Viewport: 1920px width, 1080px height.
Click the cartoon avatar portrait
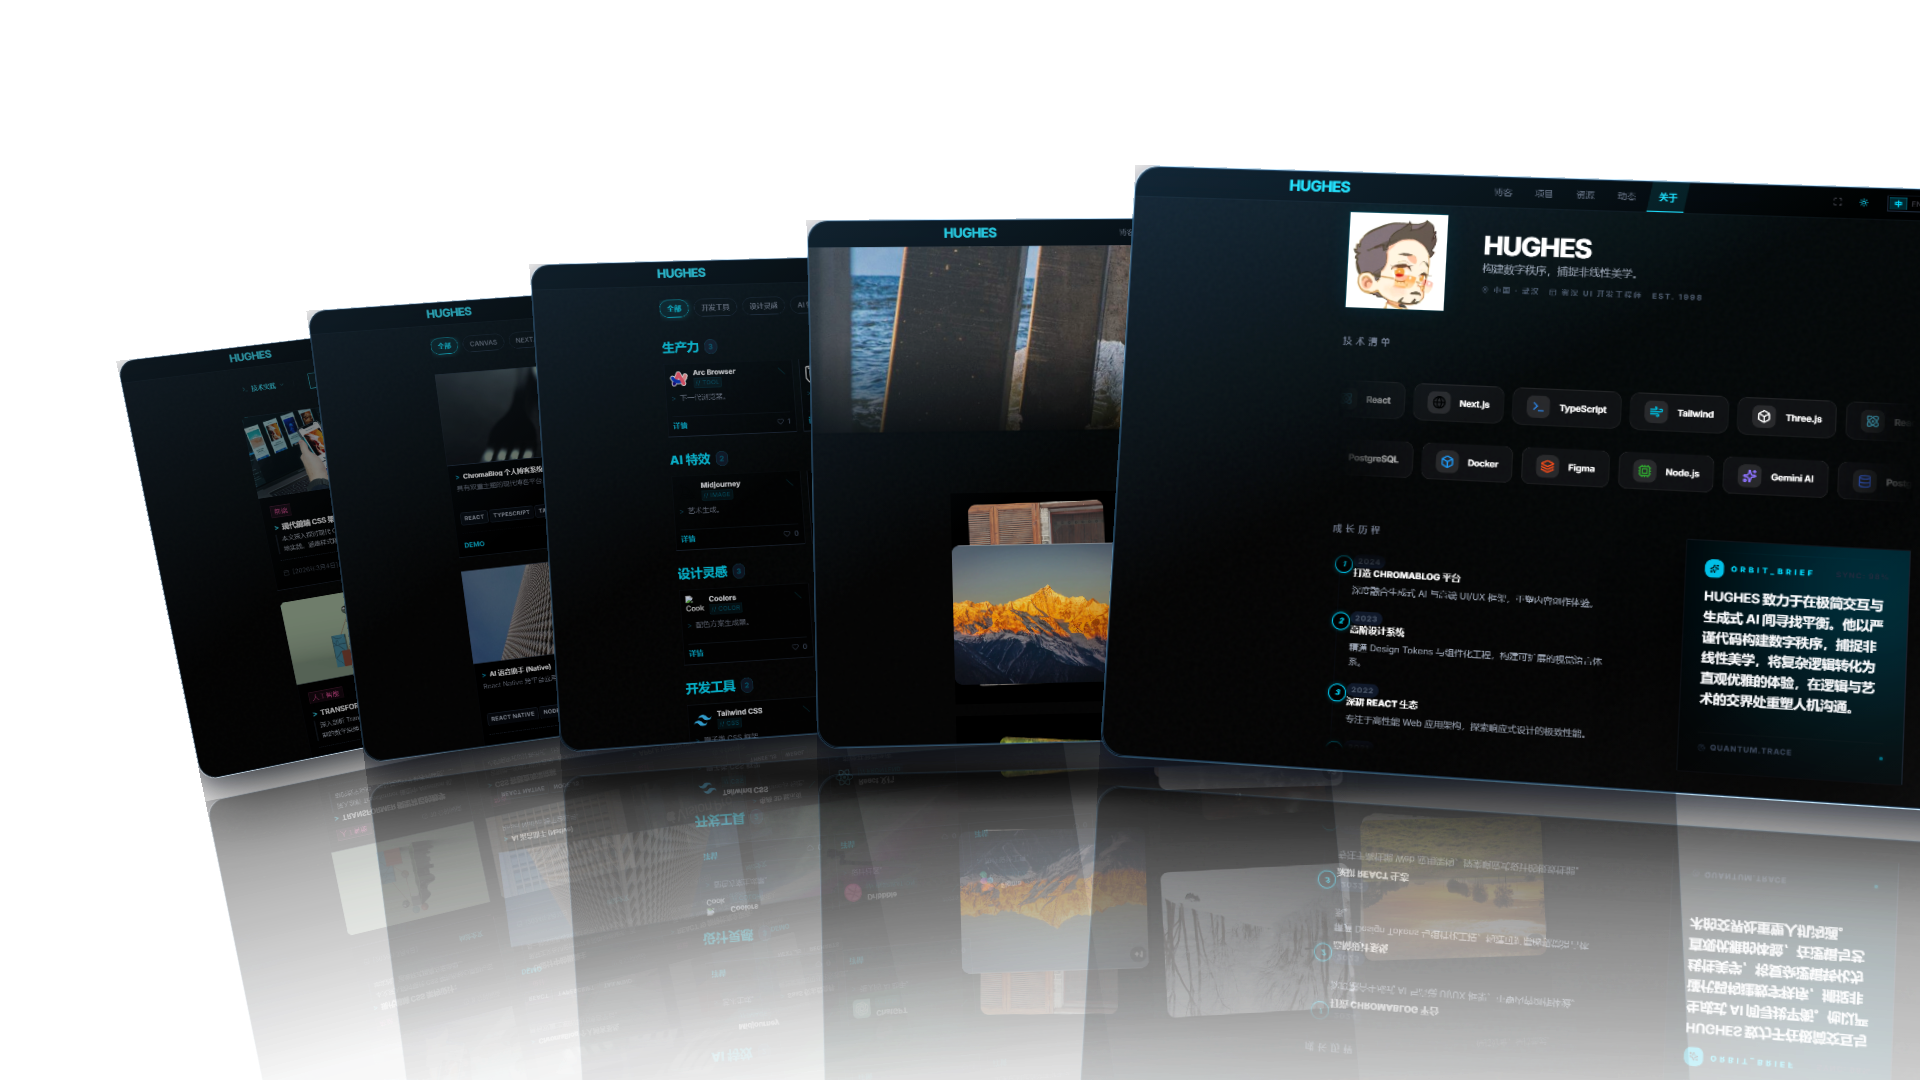click(1397, 261)
